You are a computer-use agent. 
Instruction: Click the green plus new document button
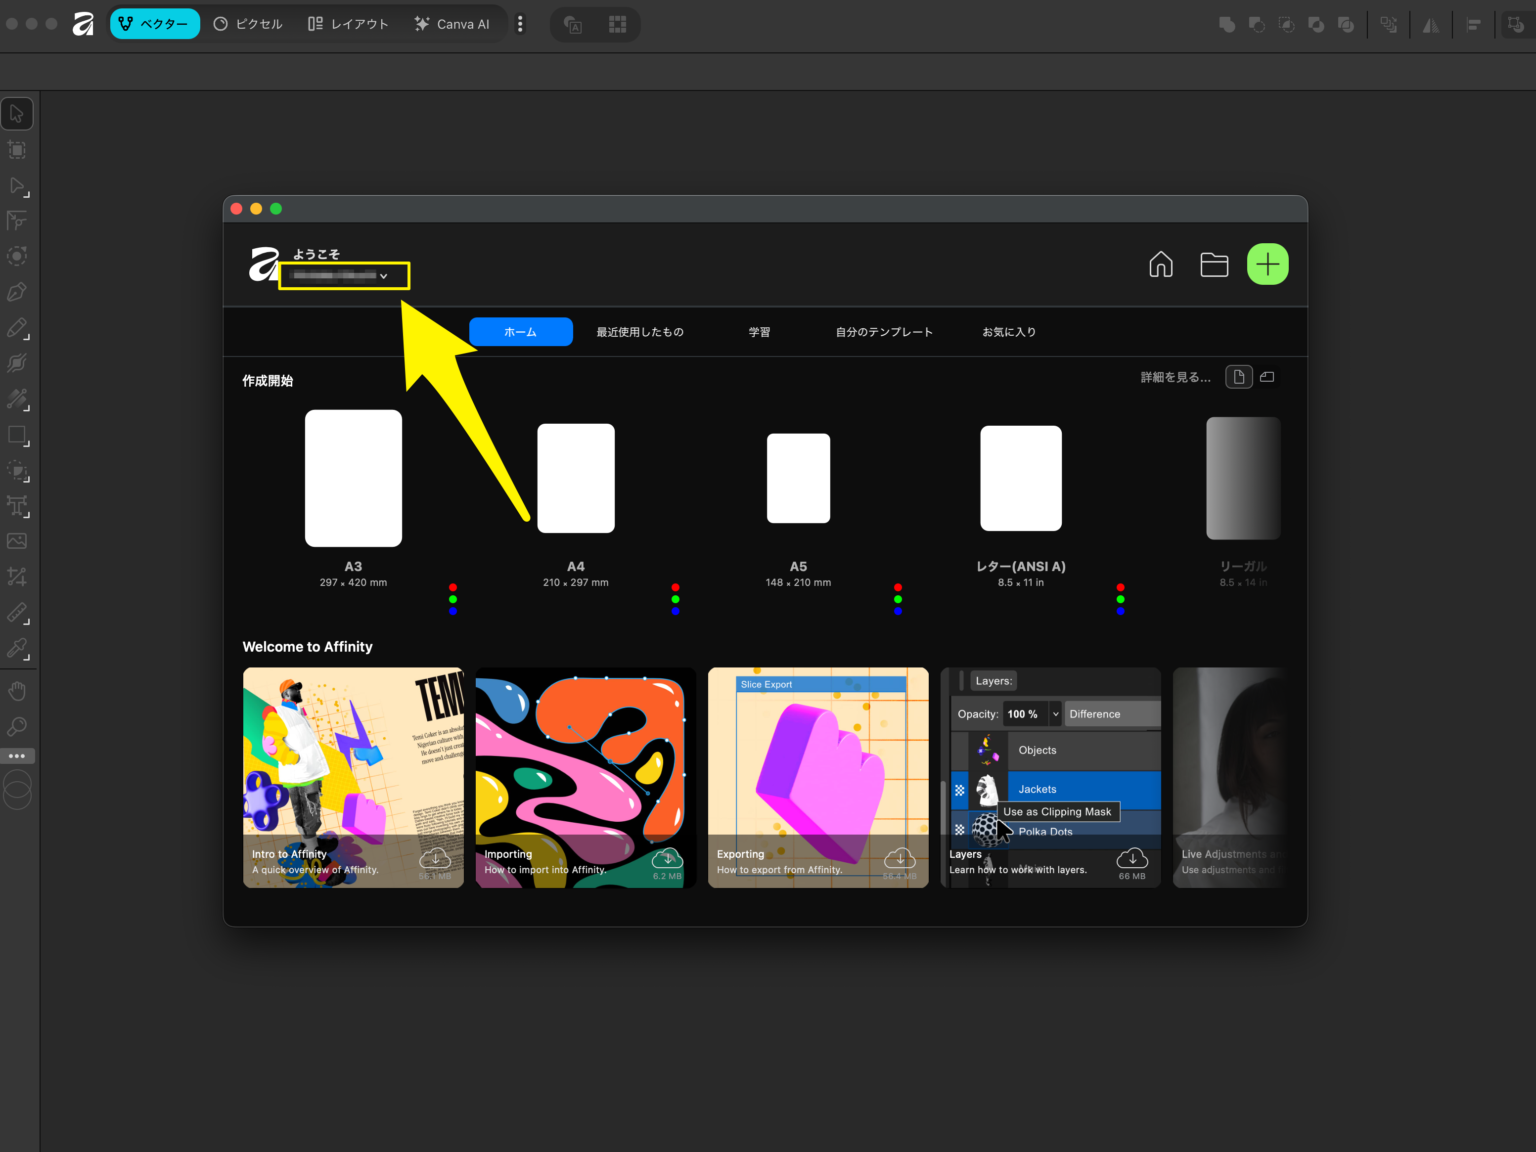(x=1268, y=264)
